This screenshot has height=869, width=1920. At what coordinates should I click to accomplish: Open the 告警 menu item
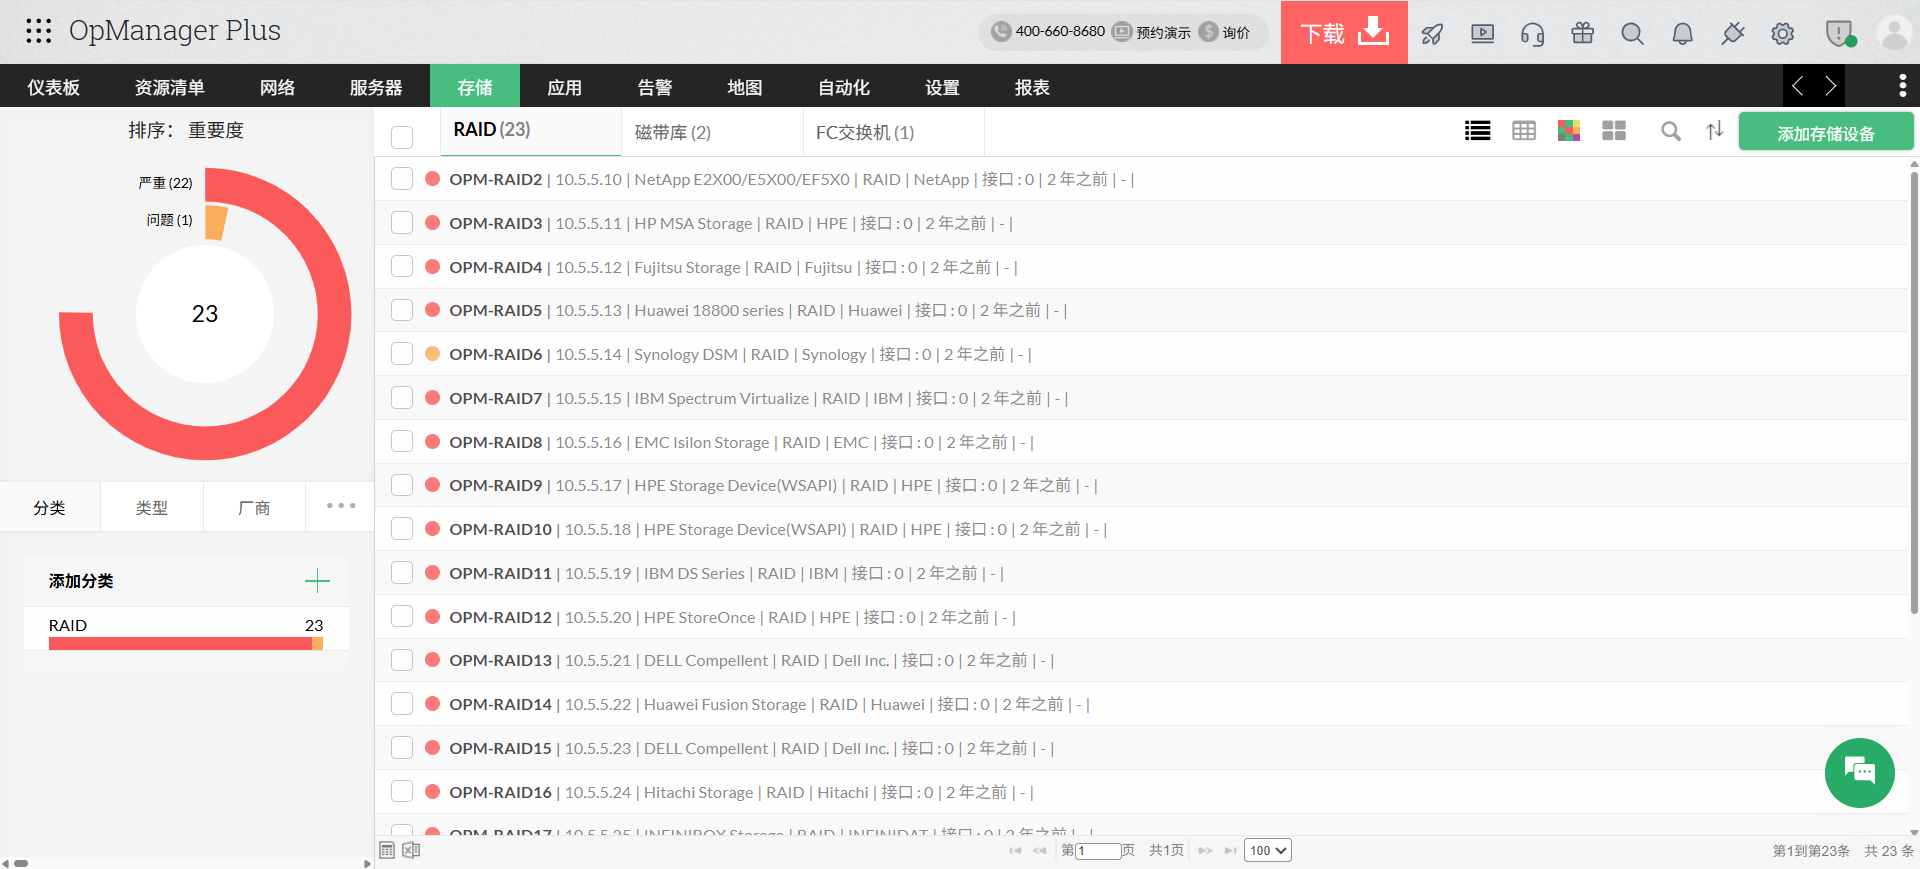point(654,87)
